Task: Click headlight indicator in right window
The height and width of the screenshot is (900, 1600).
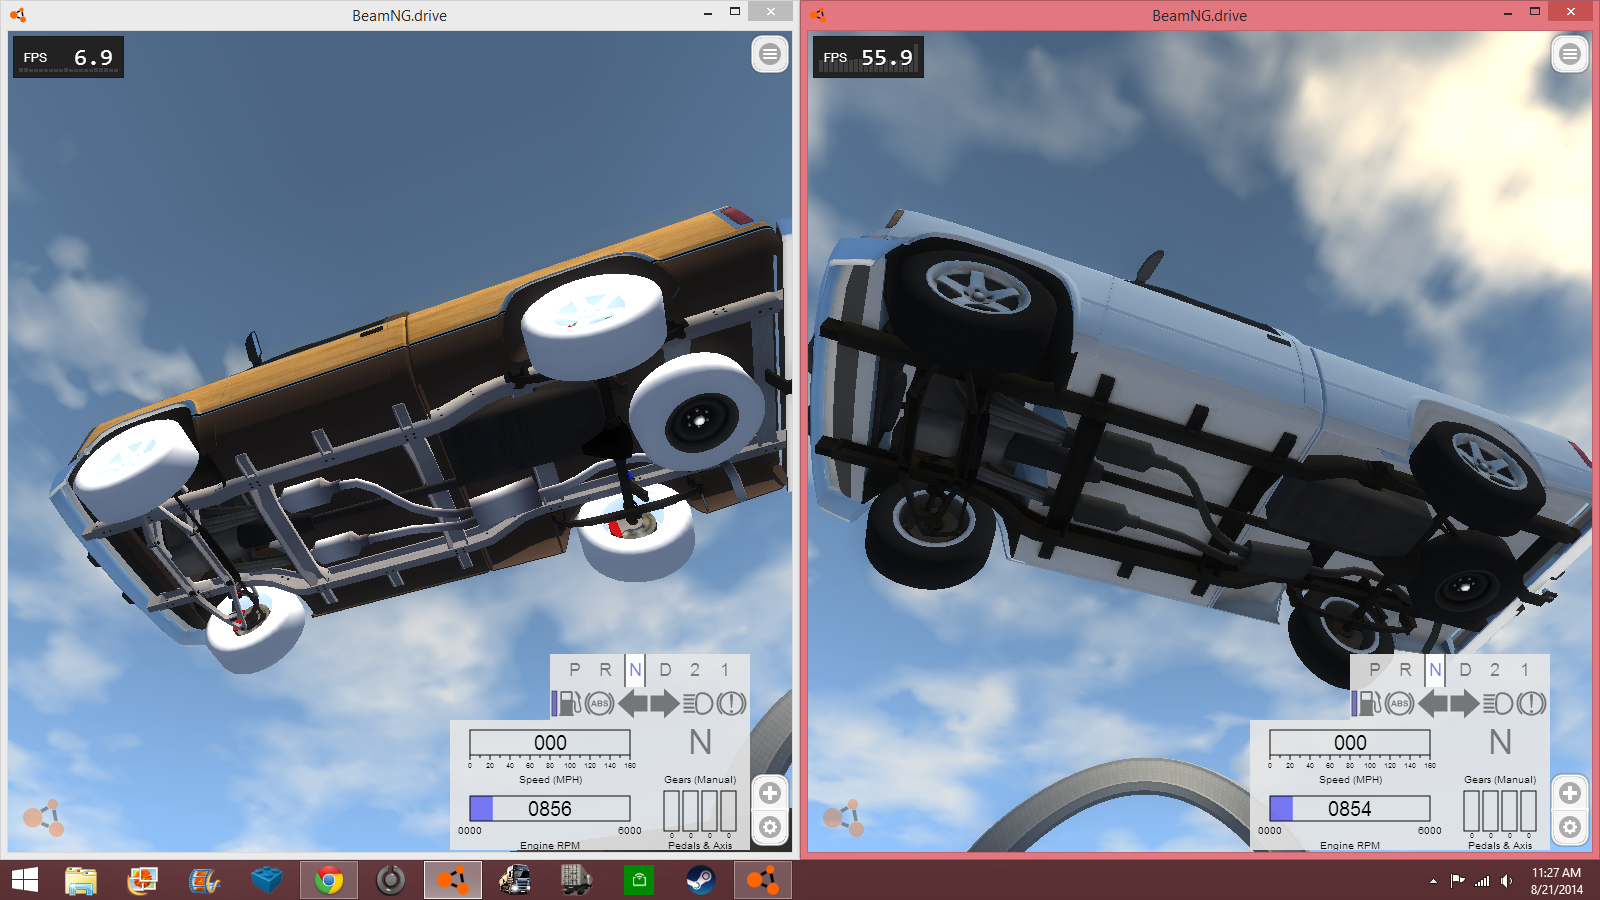Action: click(1498, 703)
